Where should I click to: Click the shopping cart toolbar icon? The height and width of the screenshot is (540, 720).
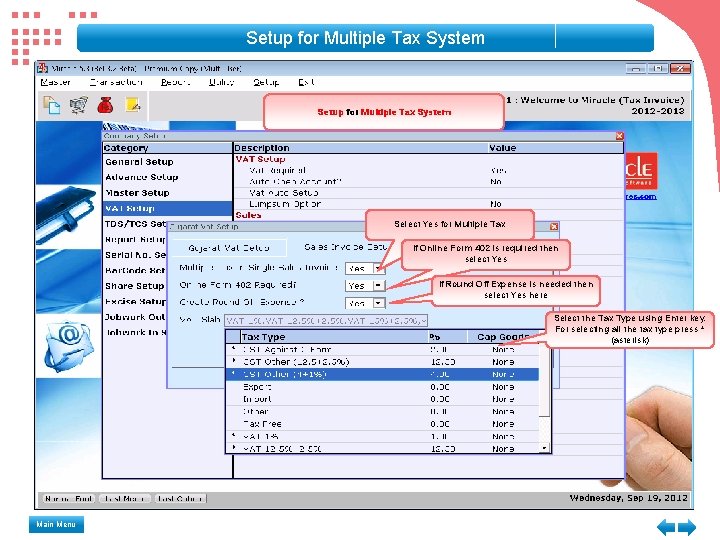pos(79,105)
